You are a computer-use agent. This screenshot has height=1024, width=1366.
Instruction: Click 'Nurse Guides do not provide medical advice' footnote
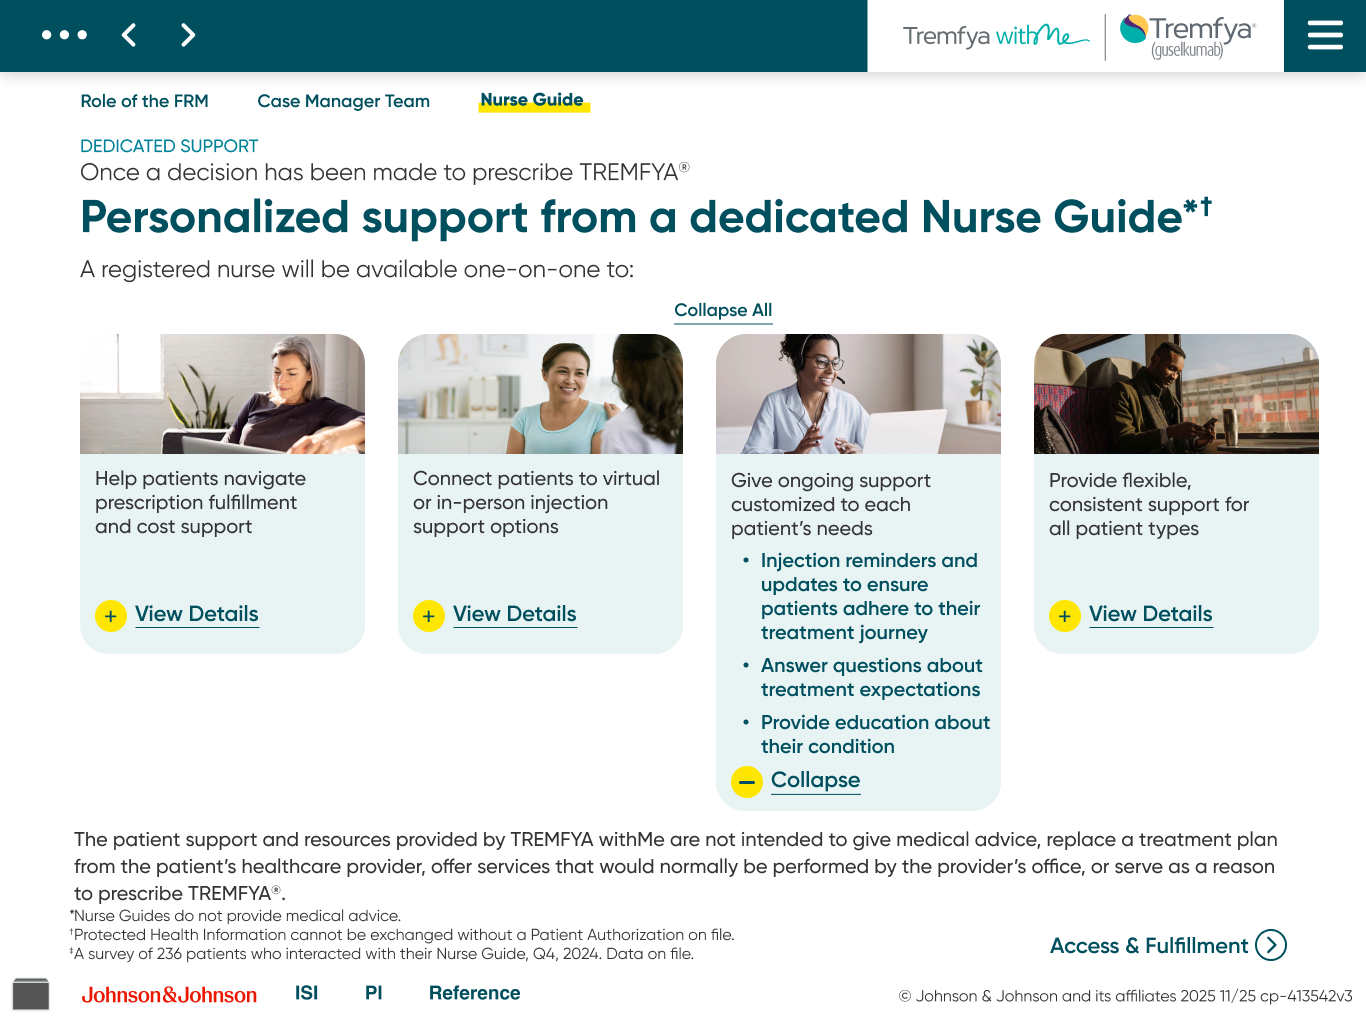tap(236, 916)
